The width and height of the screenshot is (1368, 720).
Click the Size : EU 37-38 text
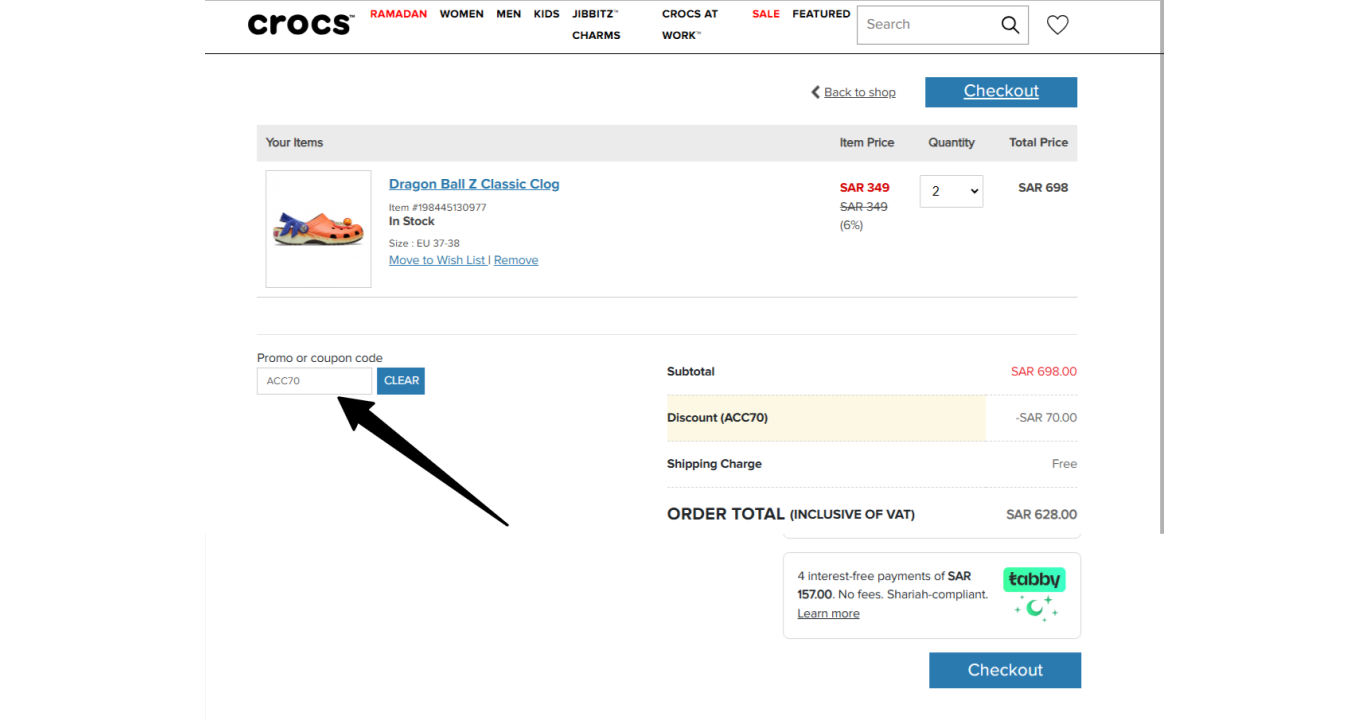coord(424,243)
